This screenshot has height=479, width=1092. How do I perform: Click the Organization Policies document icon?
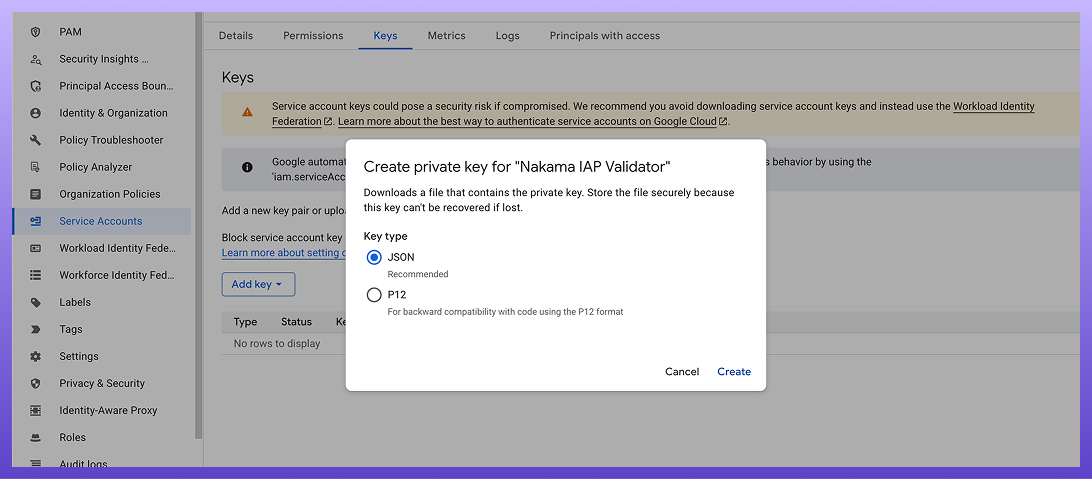pos(36,194)
